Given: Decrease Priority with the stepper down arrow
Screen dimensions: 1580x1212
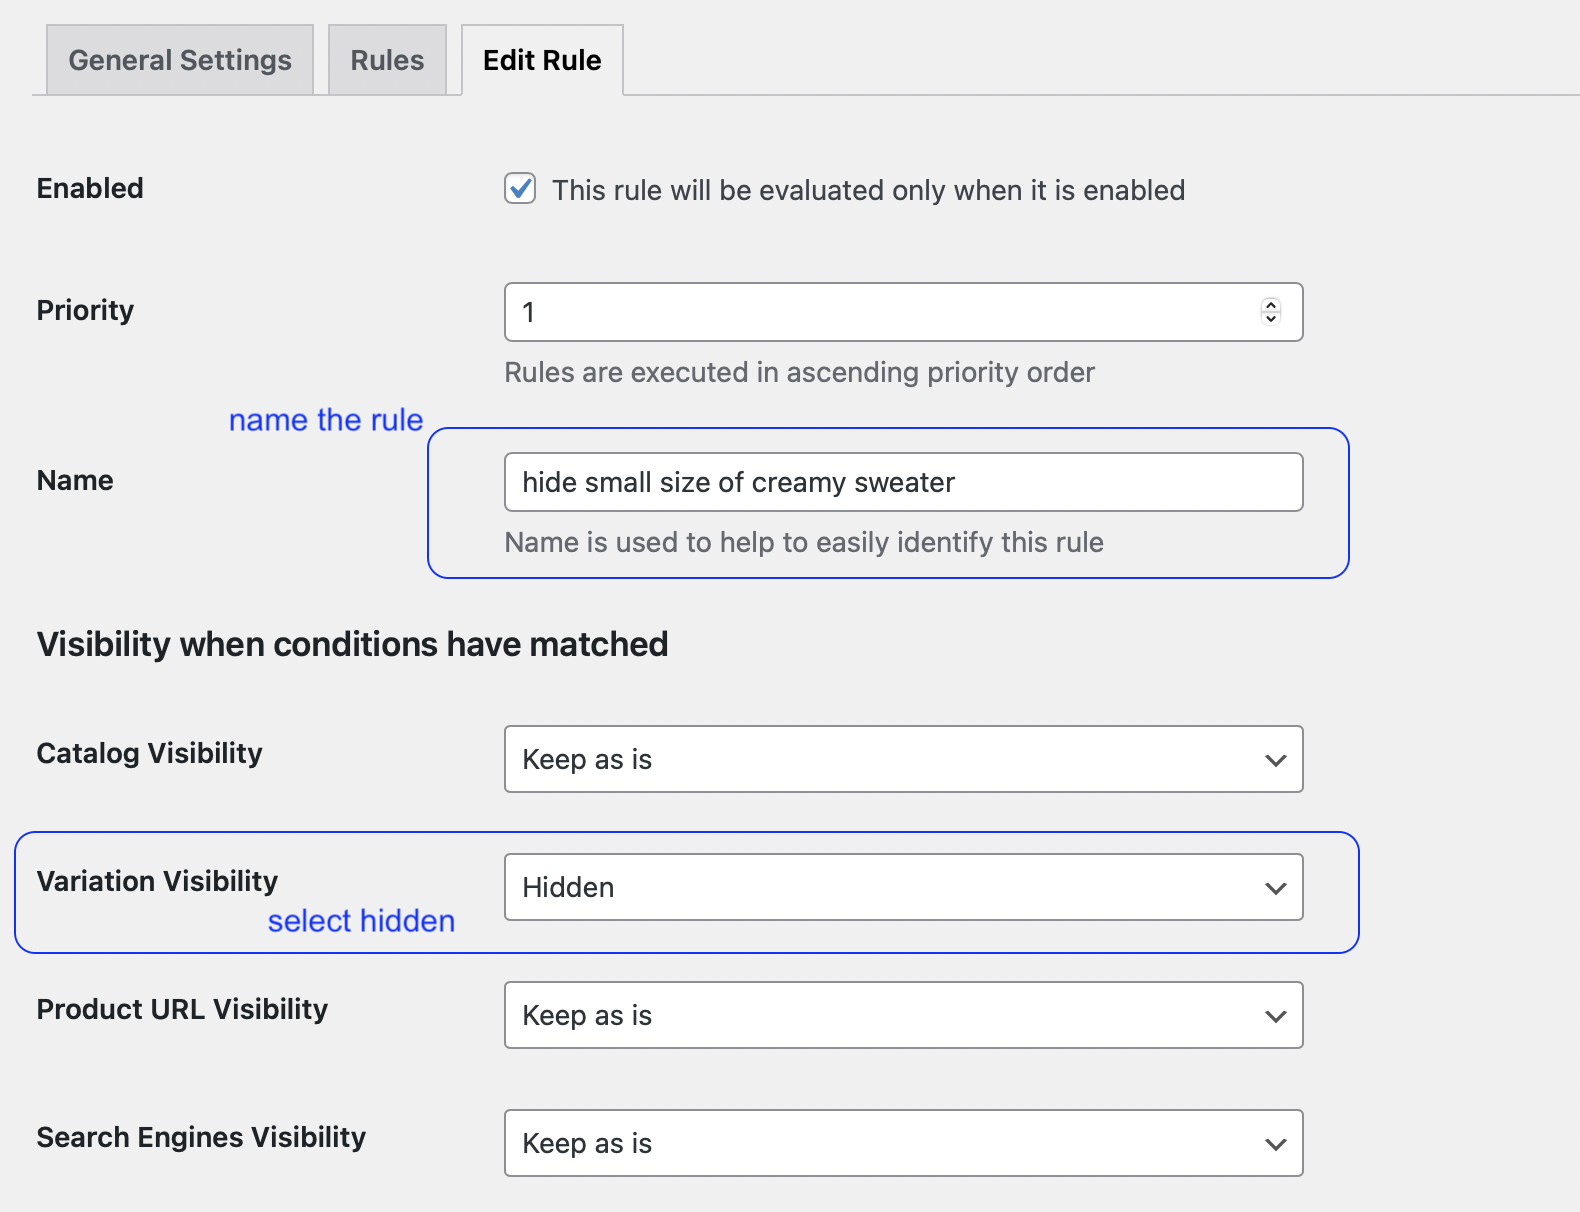Looking at the screenshot, I should pos(1271,319).
